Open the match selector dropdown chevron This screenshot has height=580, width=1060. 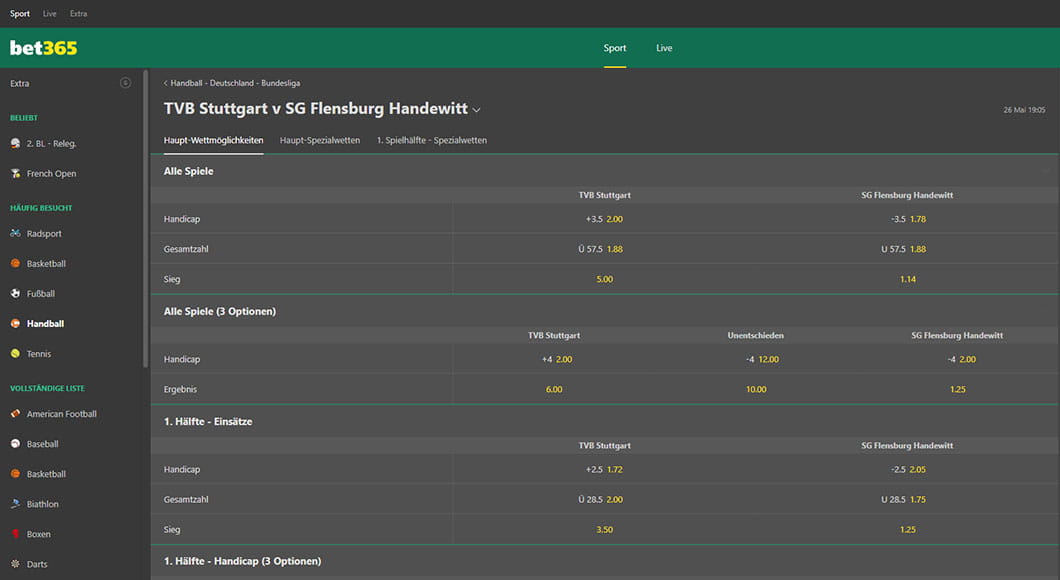click(477, 110)
